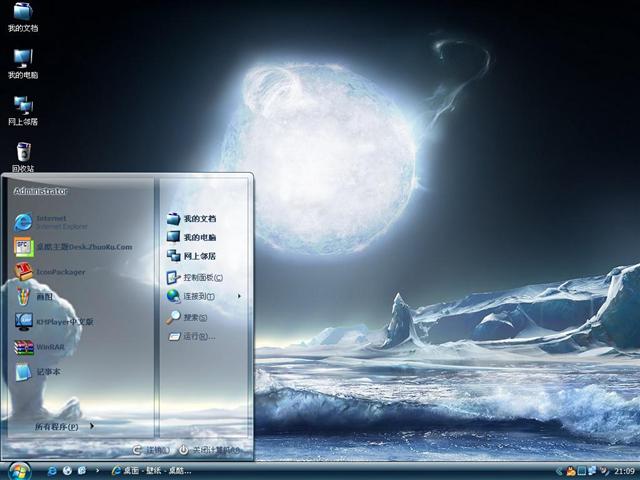Screen dimensions: 640x480
Task: Select the 我的电脑 desktop icon
Action: [x=23, y=63]
